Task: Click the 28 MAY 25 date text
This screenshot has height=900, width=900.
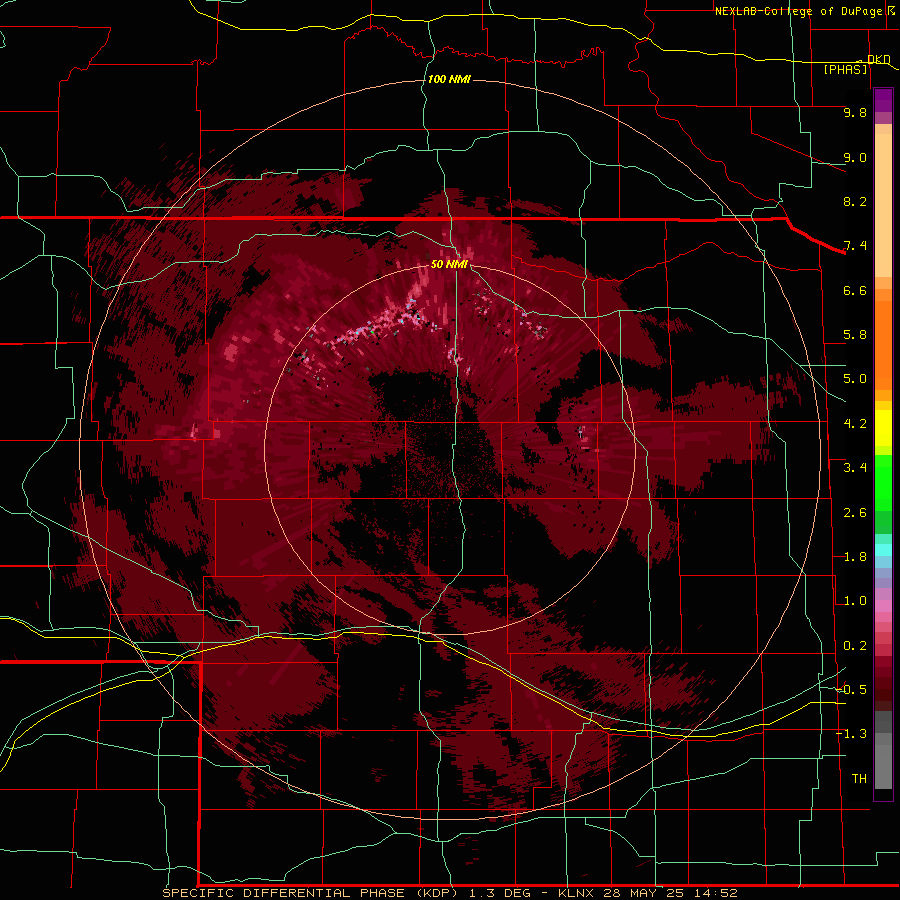Action: coord(643,893)
